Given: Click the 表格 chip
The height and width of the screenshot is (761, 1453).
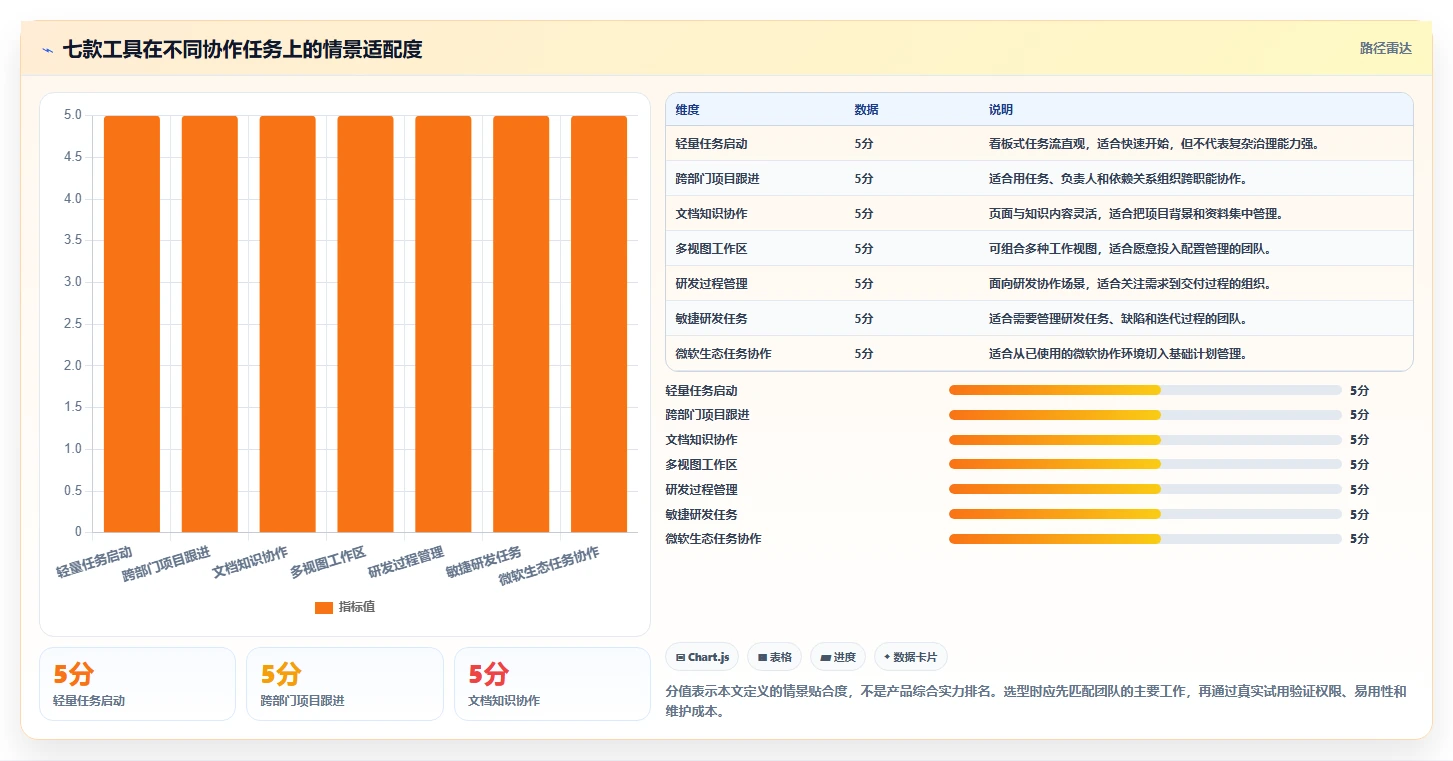Looking at the screenshot, I should tap(775, 657).
